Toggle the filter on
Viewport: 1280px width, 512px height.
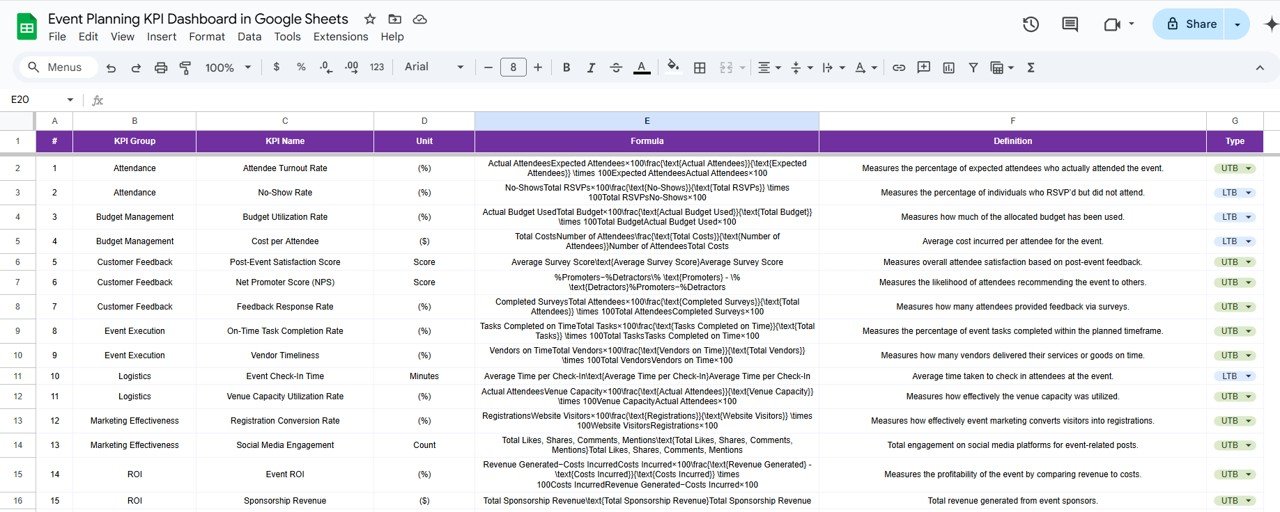click(971, 67)
